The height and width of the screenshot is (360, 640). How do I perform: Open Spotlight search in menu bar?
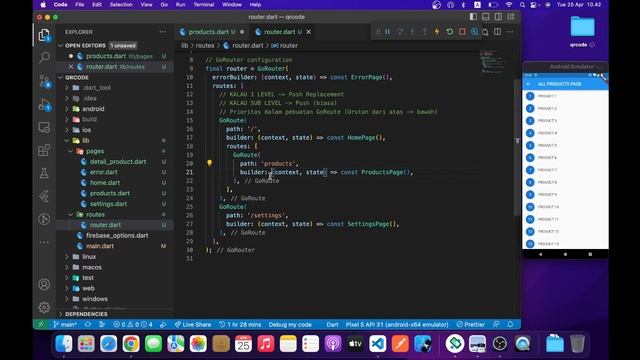pos(522,4)
